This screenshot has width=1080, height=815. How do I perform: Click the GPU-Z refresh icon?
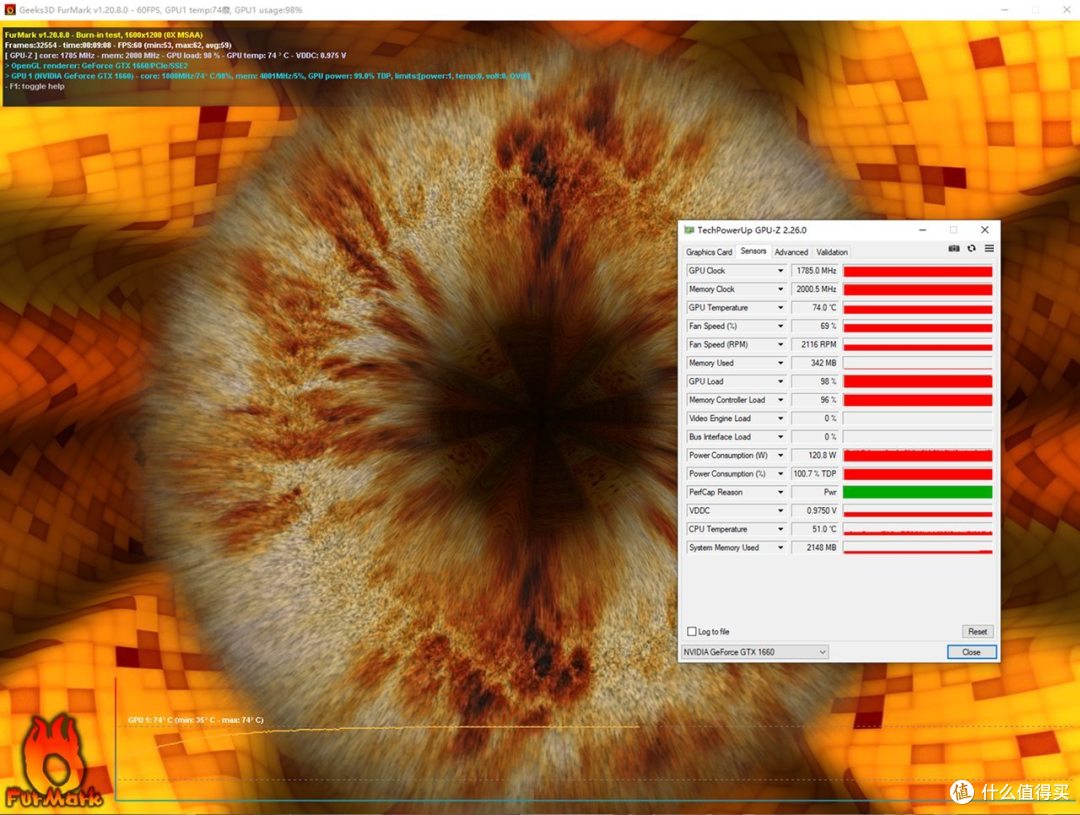[x=971, y=249]
